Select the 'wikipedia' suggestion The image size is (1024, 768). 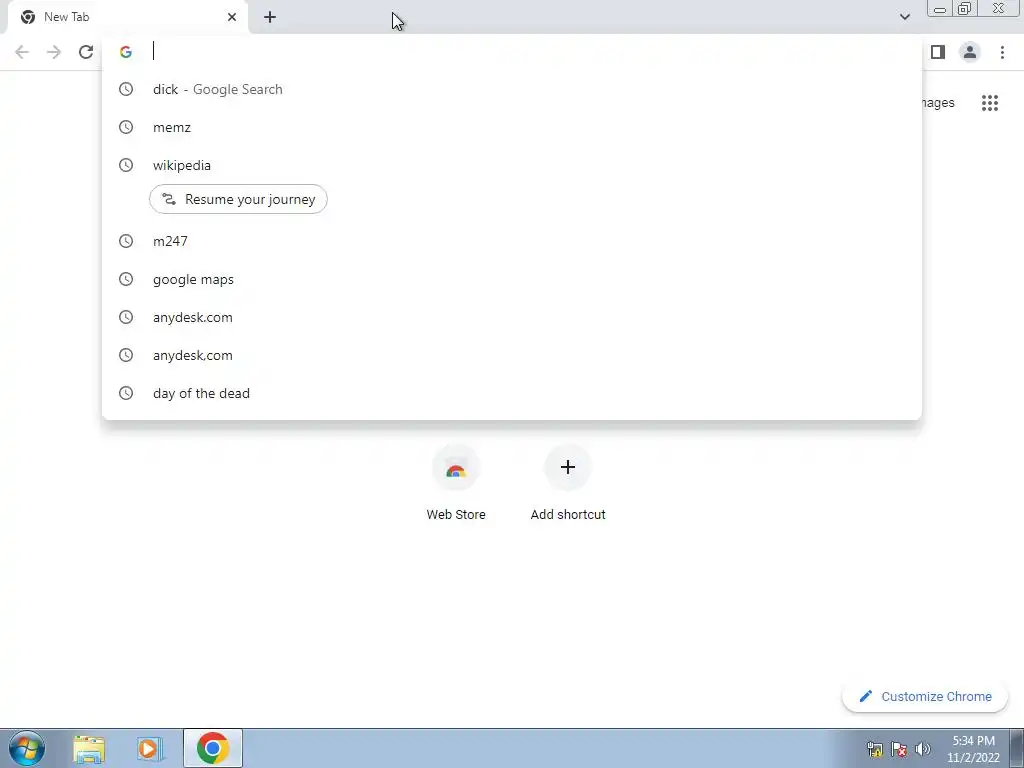[512, 165]
